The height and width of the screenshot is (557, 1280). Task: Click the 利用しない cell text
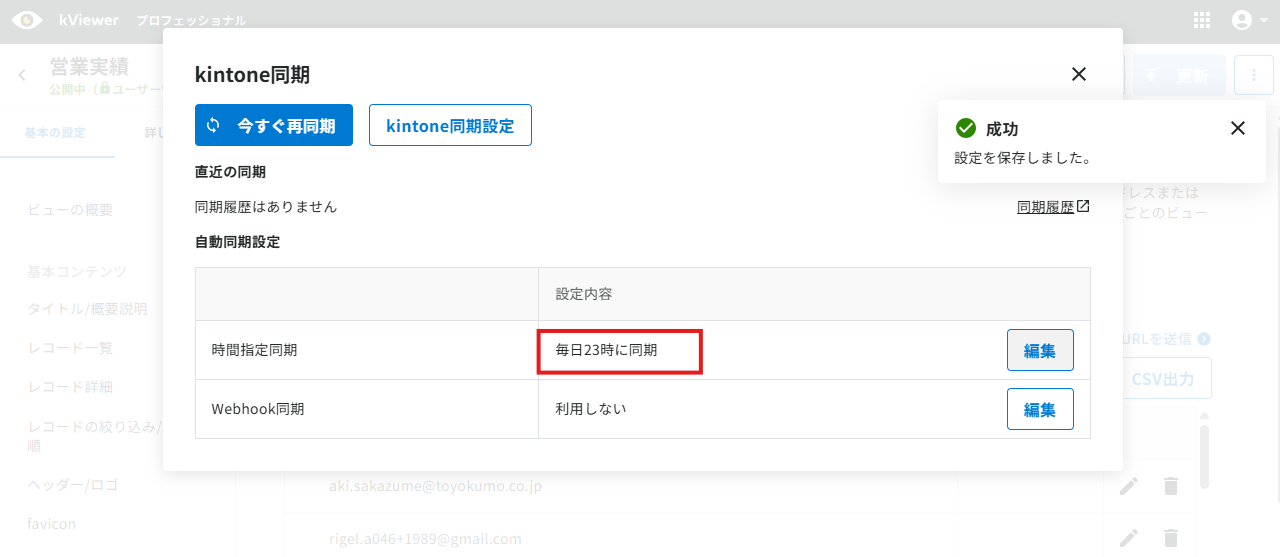click(x=591, y=409)
